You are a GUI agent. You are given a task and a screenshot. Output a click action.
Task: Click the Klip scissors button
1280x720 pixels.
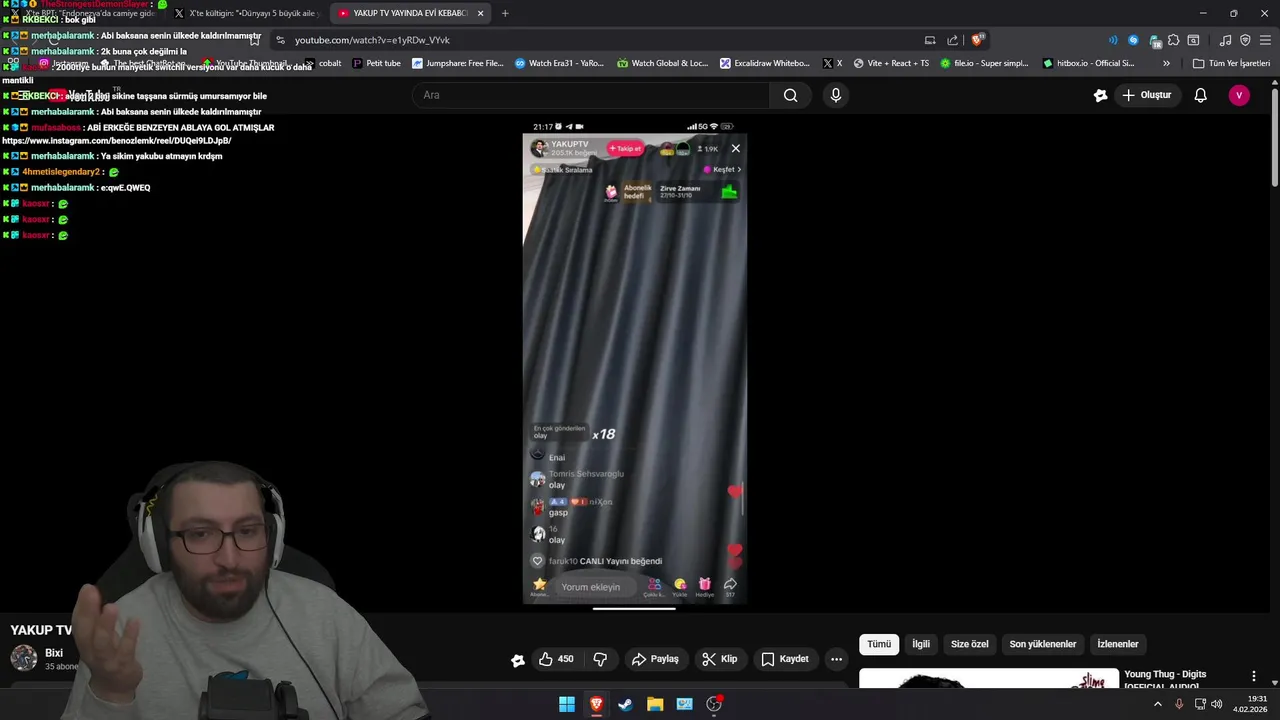point(720,659)
